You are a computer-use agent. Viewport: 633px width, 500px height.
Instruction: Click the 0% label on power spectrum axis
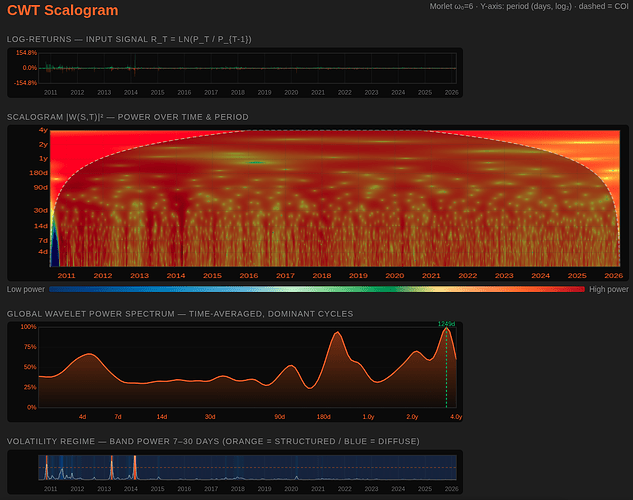[x=32, y=408]
